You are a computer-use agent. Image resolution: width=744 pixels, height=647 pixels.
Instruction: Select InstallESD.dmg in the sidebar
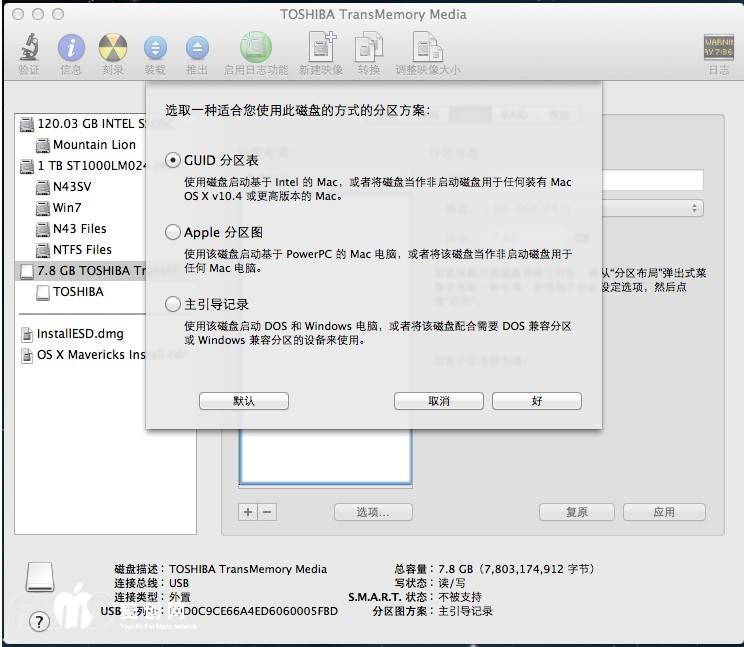pos(80,334)
